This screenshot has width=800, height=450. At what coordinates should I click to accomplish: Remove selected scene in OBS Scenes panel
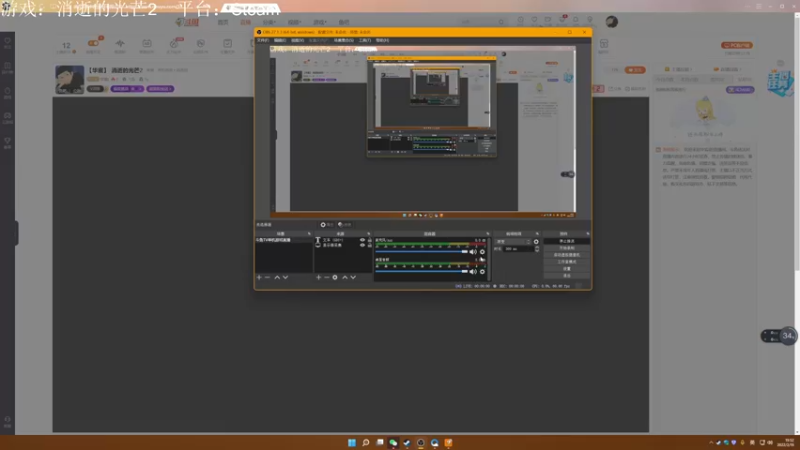point(267,278)
